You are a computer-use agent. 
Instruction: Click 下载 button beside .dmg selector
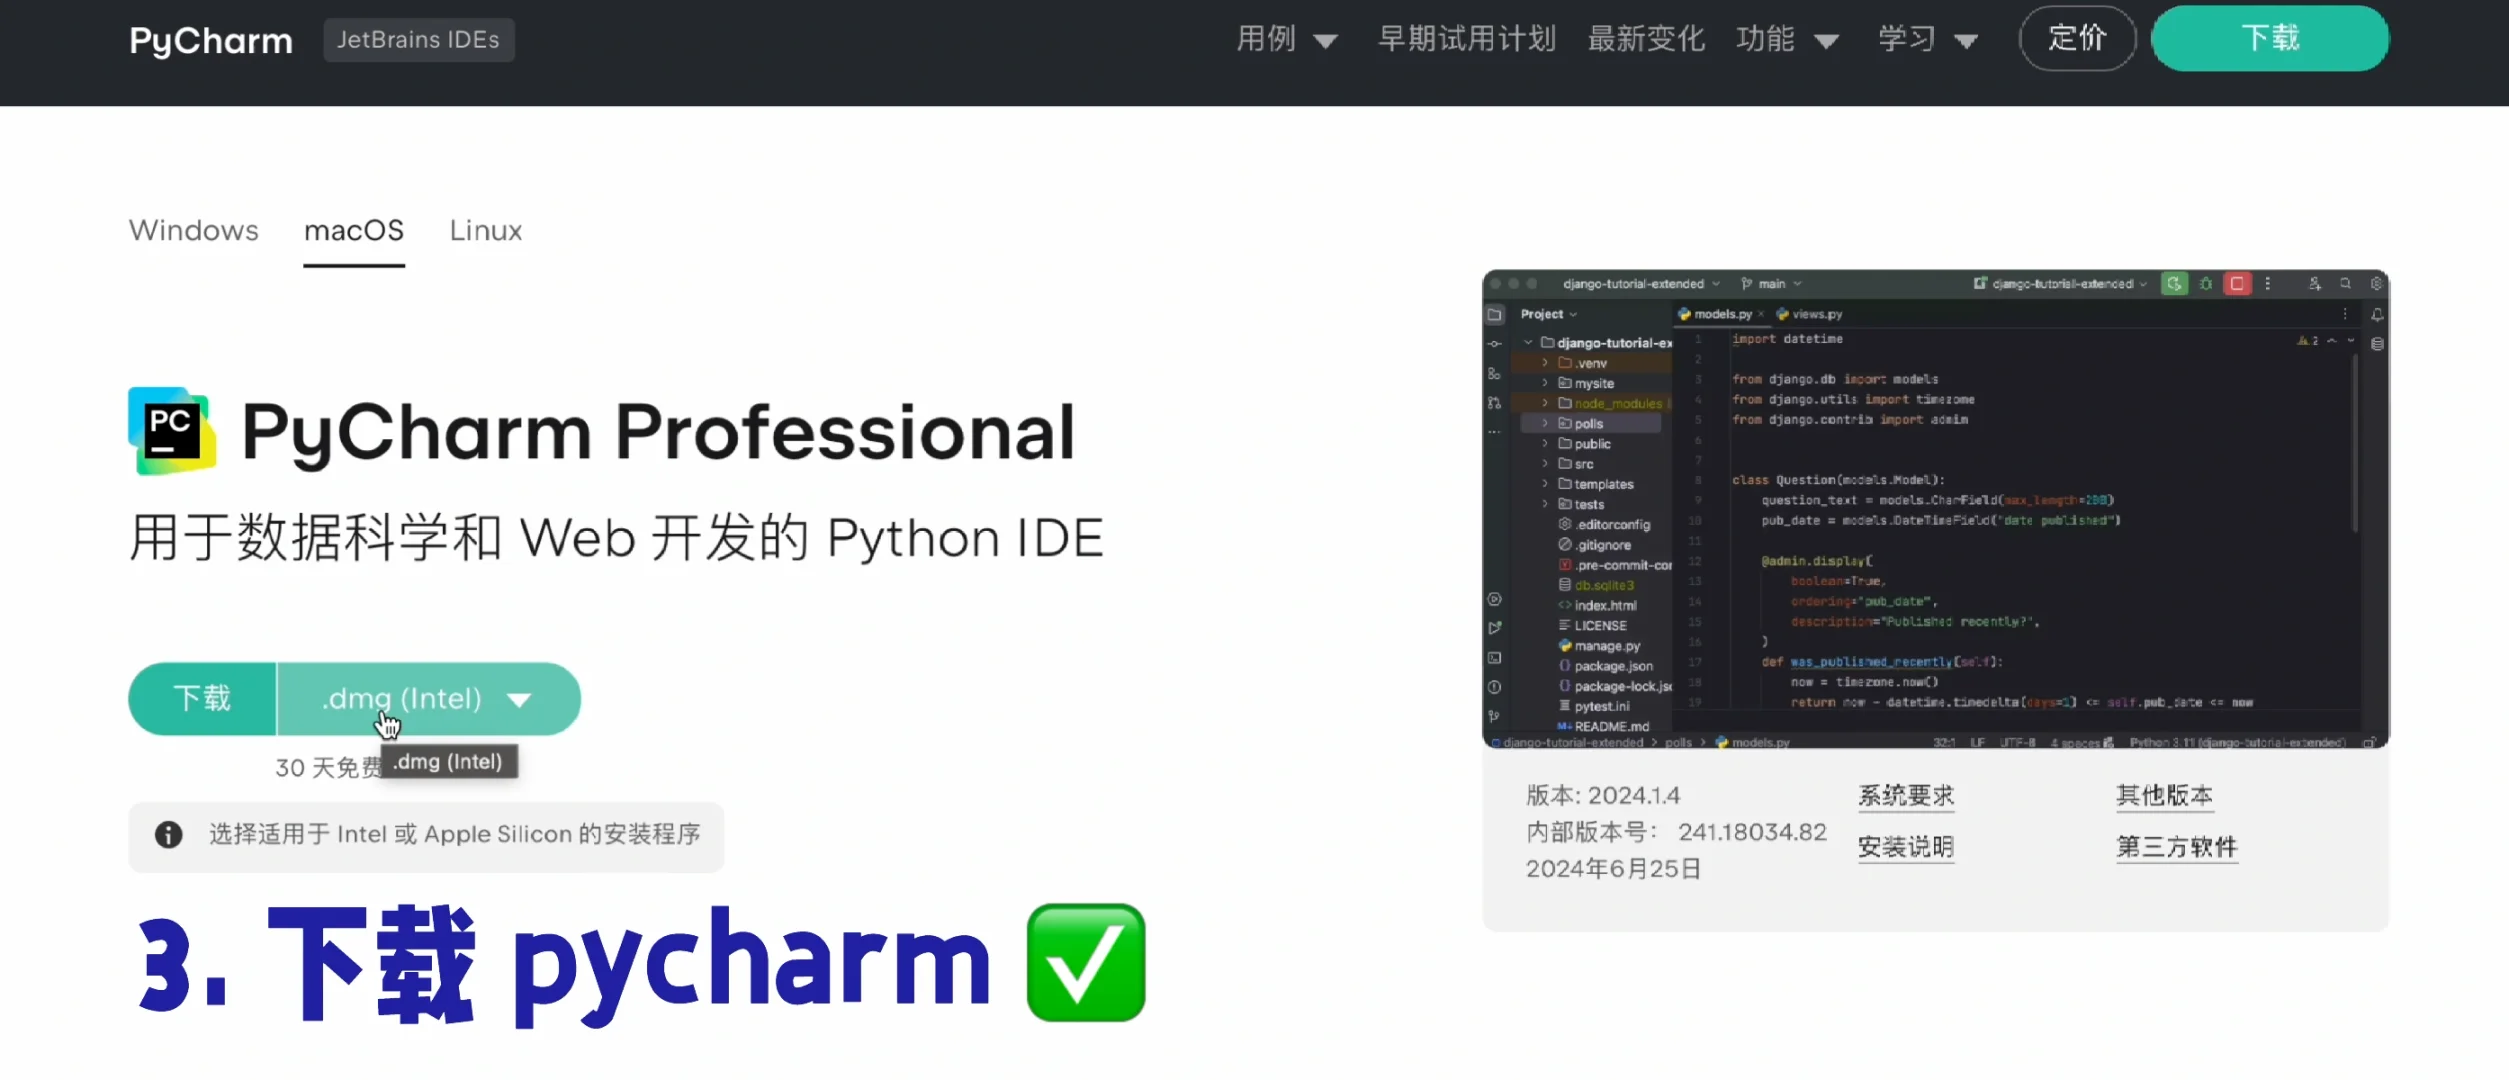[202, 698]
